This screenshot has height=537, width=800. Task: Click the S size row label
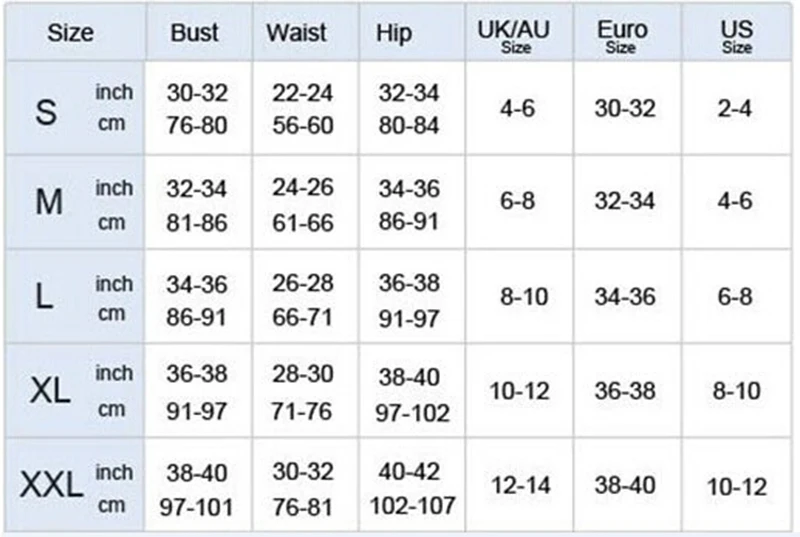pyautogui.click(x=46, y=112)
